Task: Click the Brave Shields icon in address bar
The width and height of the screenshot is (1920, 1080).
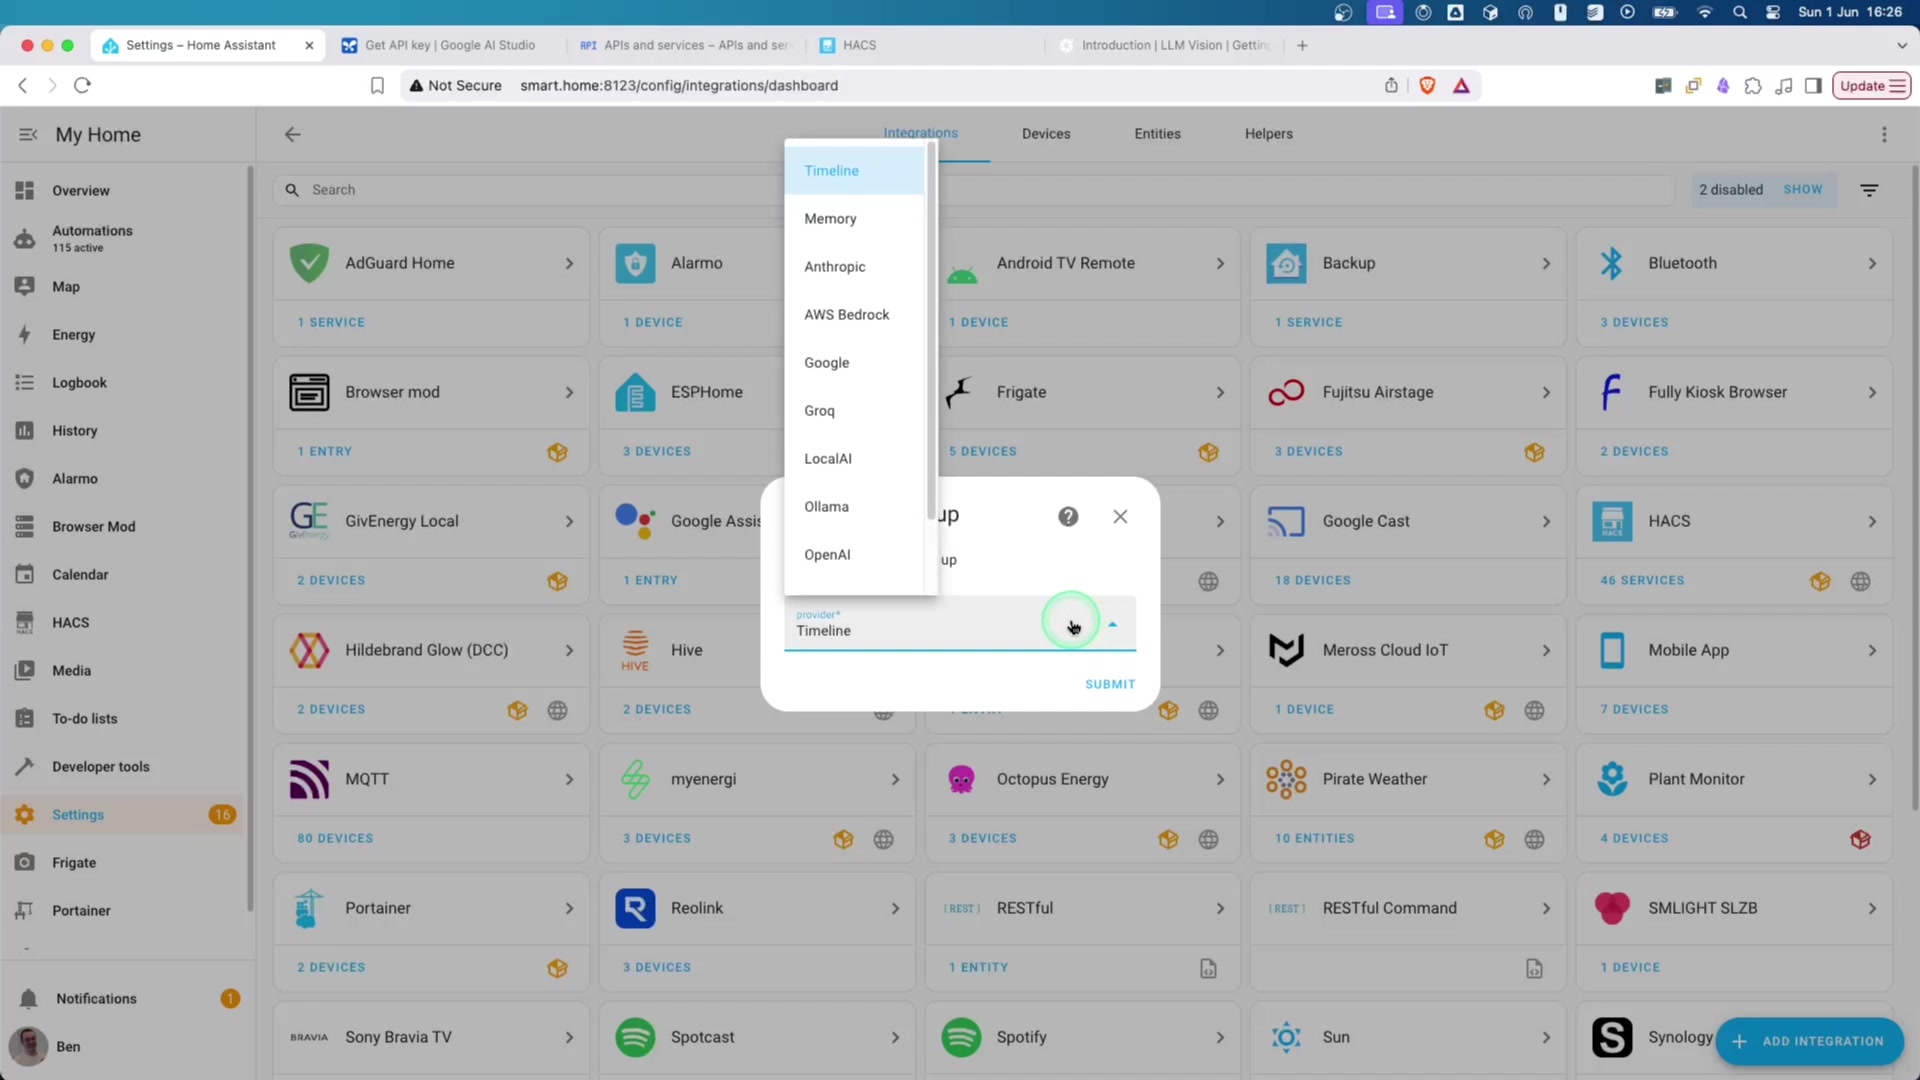Action: click(1427, 86)
